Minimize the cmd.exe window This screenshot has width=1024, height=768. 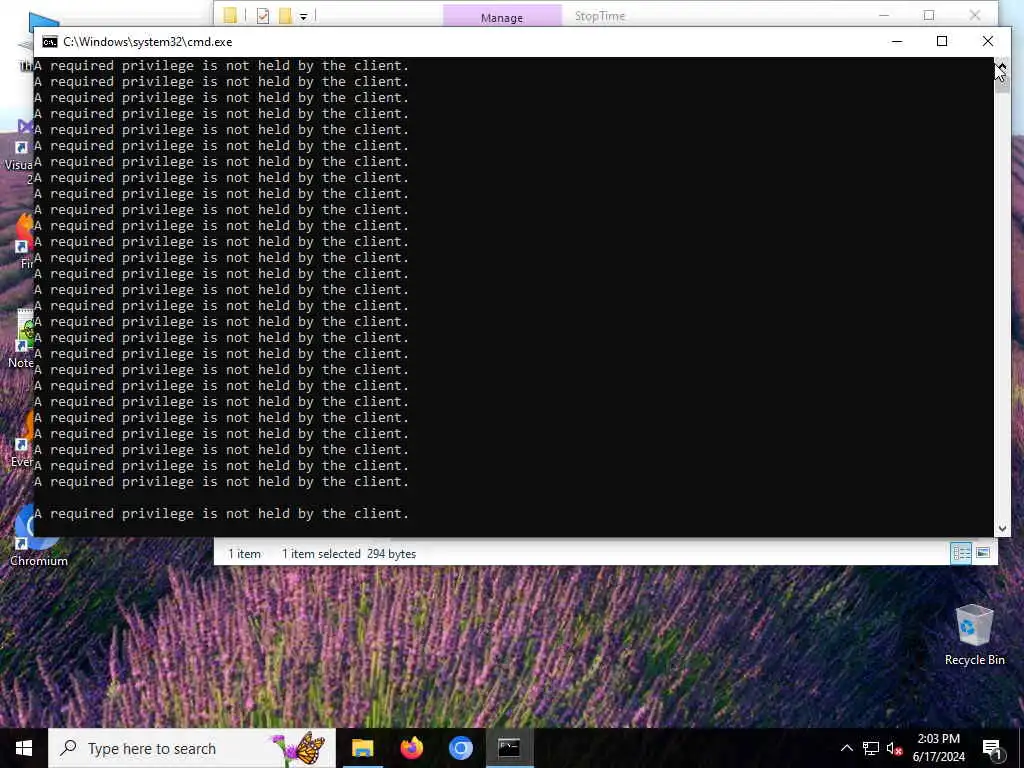pos(897,41)
